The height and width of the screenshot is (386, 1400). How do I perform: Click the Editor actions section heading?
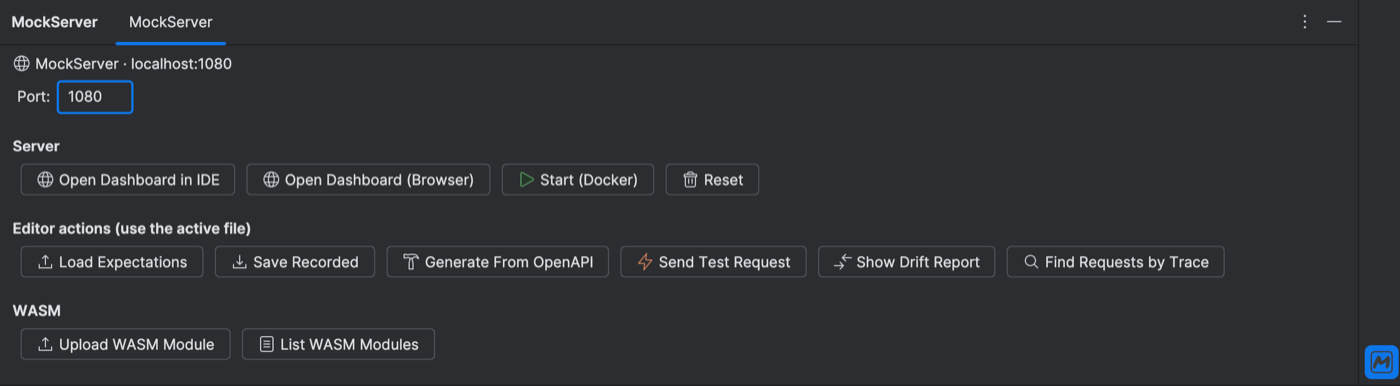click(131, 228)
